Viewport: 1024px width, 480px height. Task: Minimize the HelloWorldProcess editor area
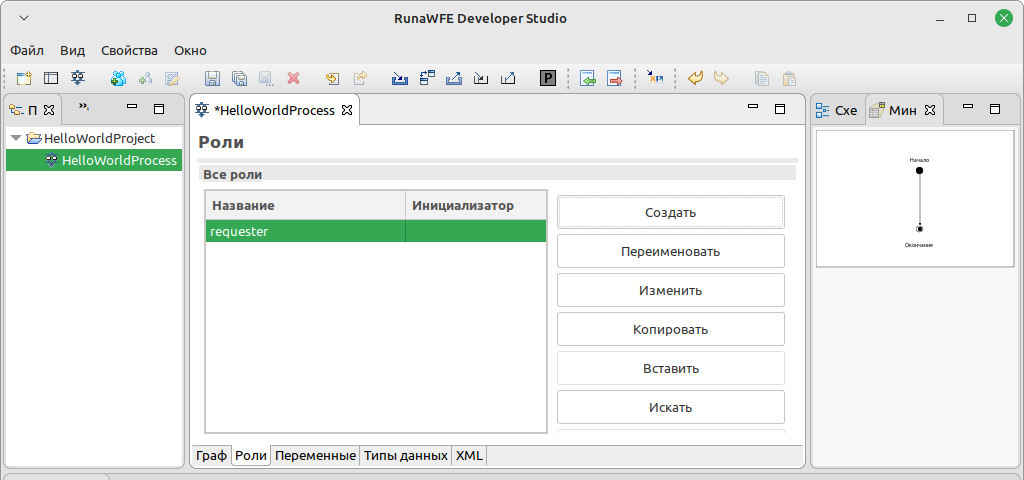click(x=753, y=106)
